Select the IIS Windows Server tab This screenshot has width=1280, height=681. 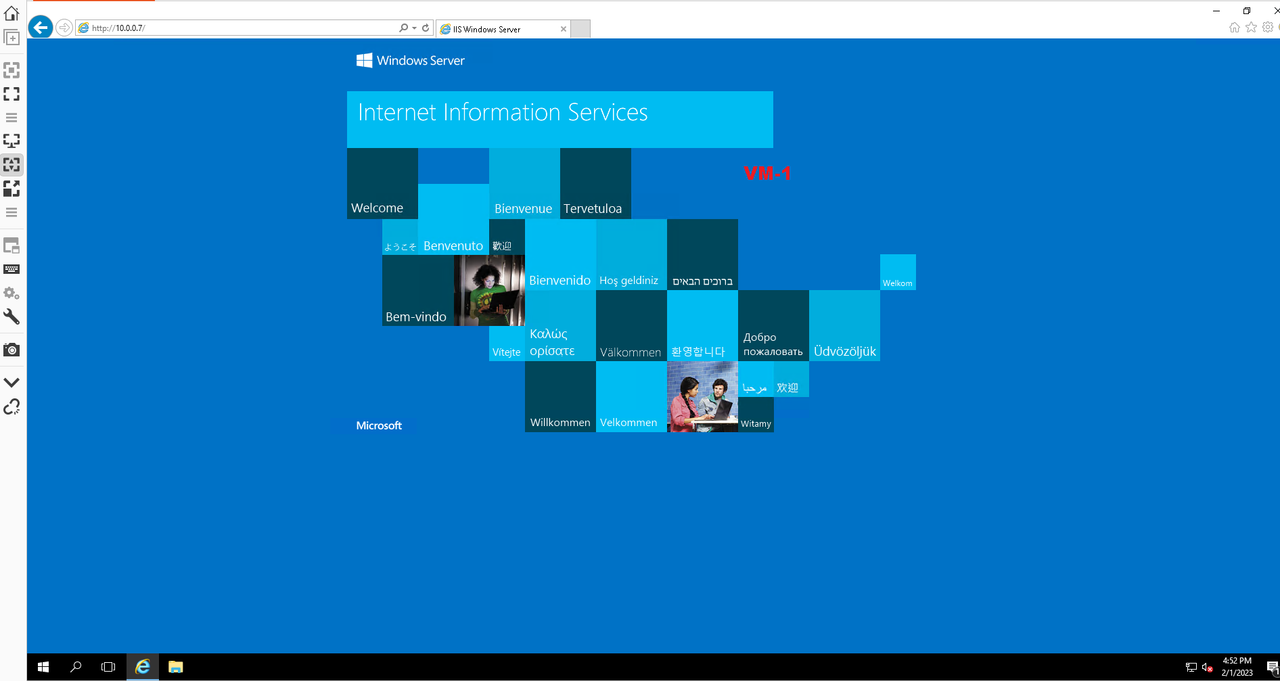[502, 29]
